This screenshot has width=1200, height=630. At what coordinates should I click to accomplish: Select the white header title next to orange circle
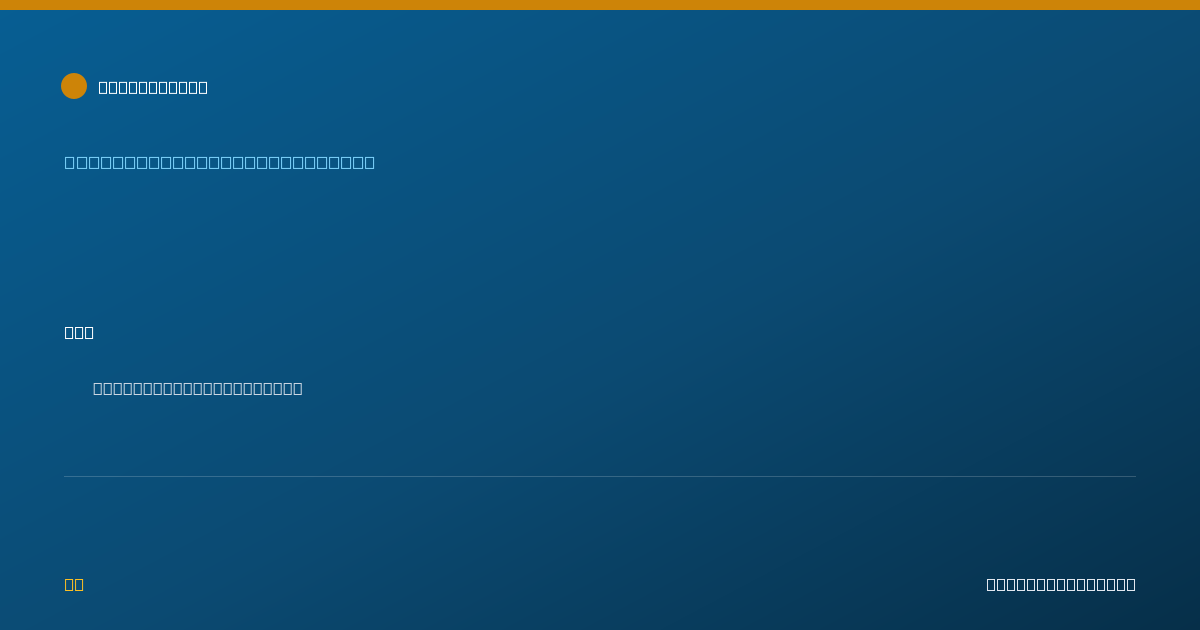(x=153, y=87)
